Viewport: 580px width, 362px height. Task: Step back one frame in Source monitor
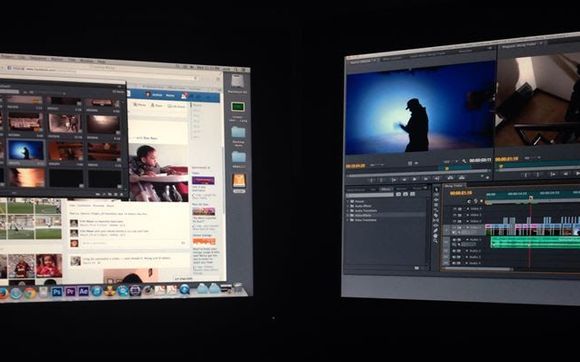[404, 180]
